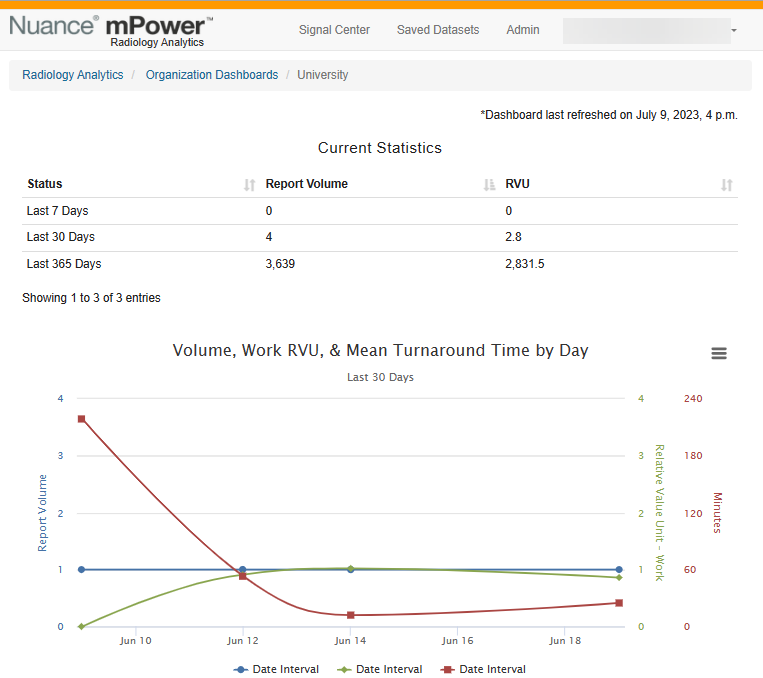Open the blurred user account menu
The image size is (763, 678).
647,31
